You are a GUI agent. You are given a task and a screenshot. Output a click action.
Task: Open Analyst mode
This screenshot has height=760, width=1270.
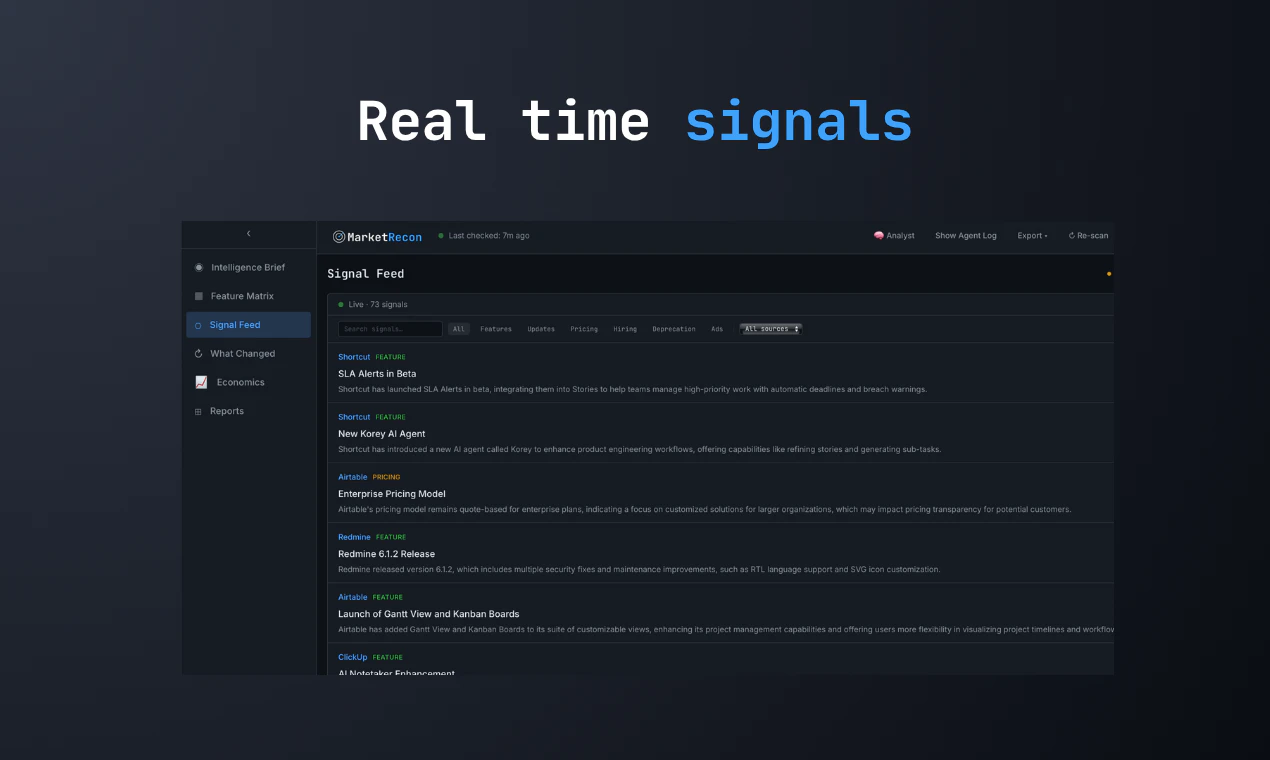[894, 236]
